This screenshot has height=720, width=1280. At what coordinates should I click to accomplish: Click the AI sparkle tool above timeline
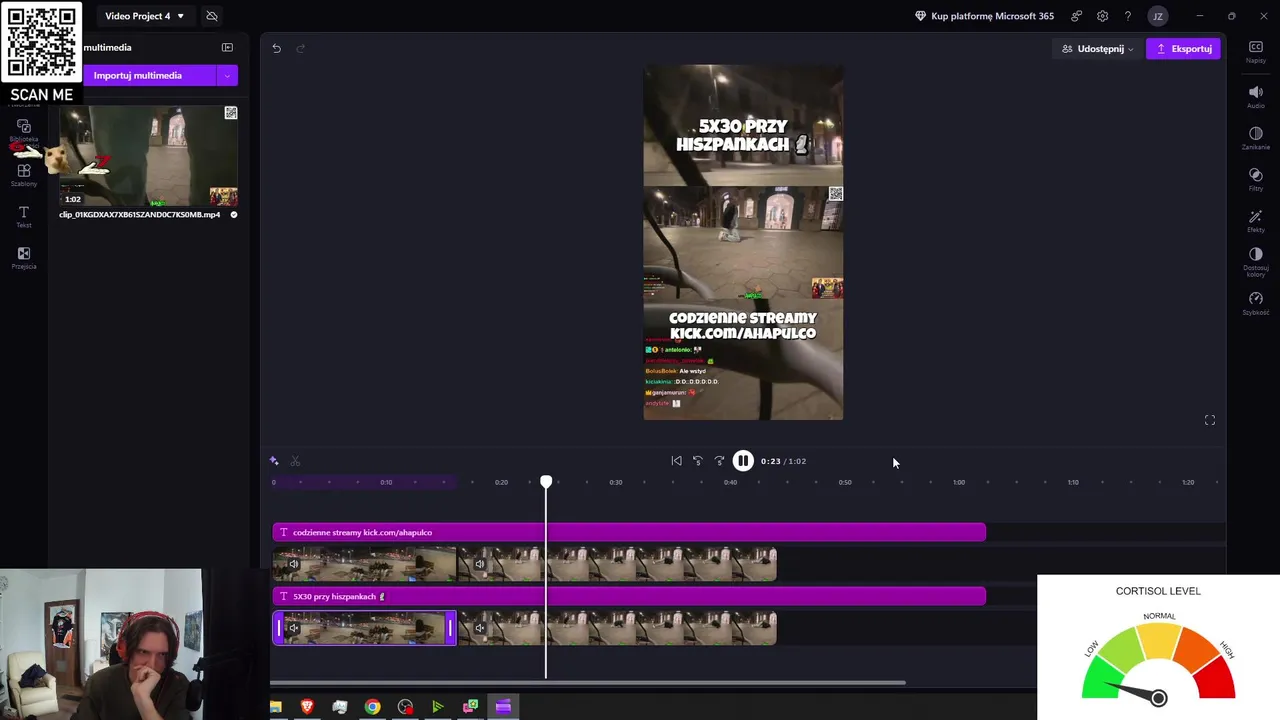(274, 461)
